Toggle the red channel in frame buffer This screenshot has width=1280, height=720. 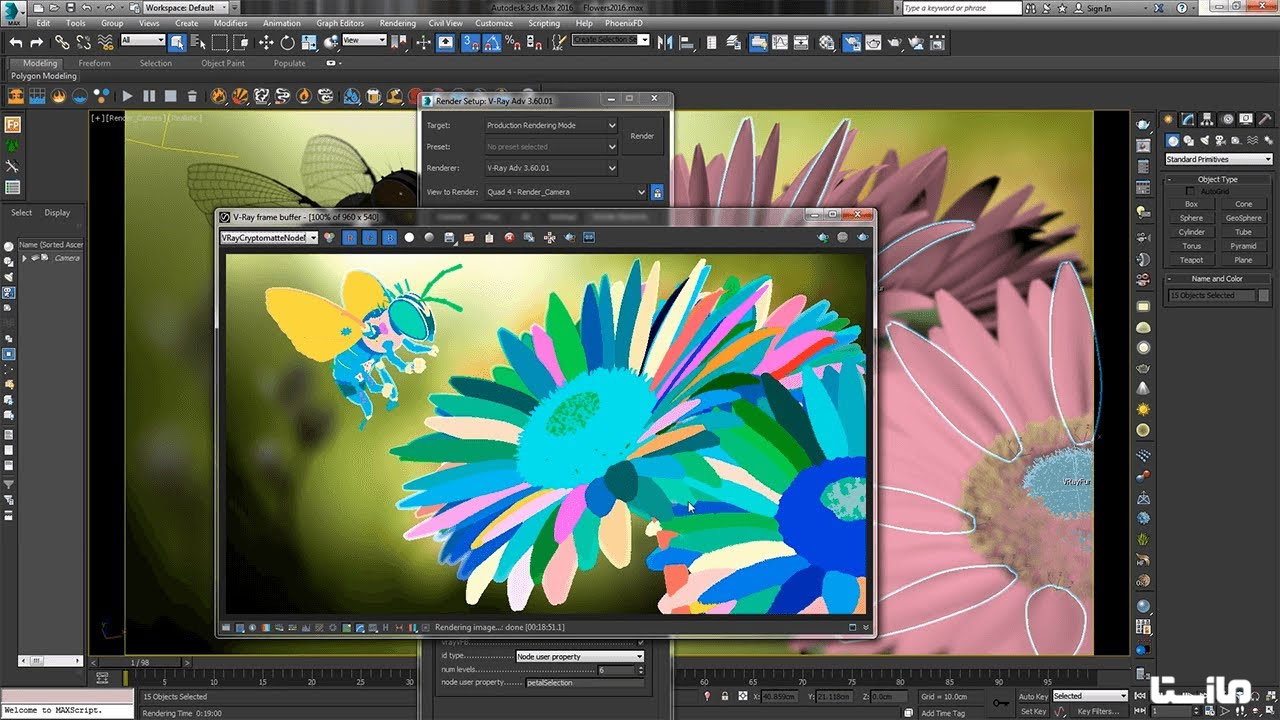pos(350,238)
